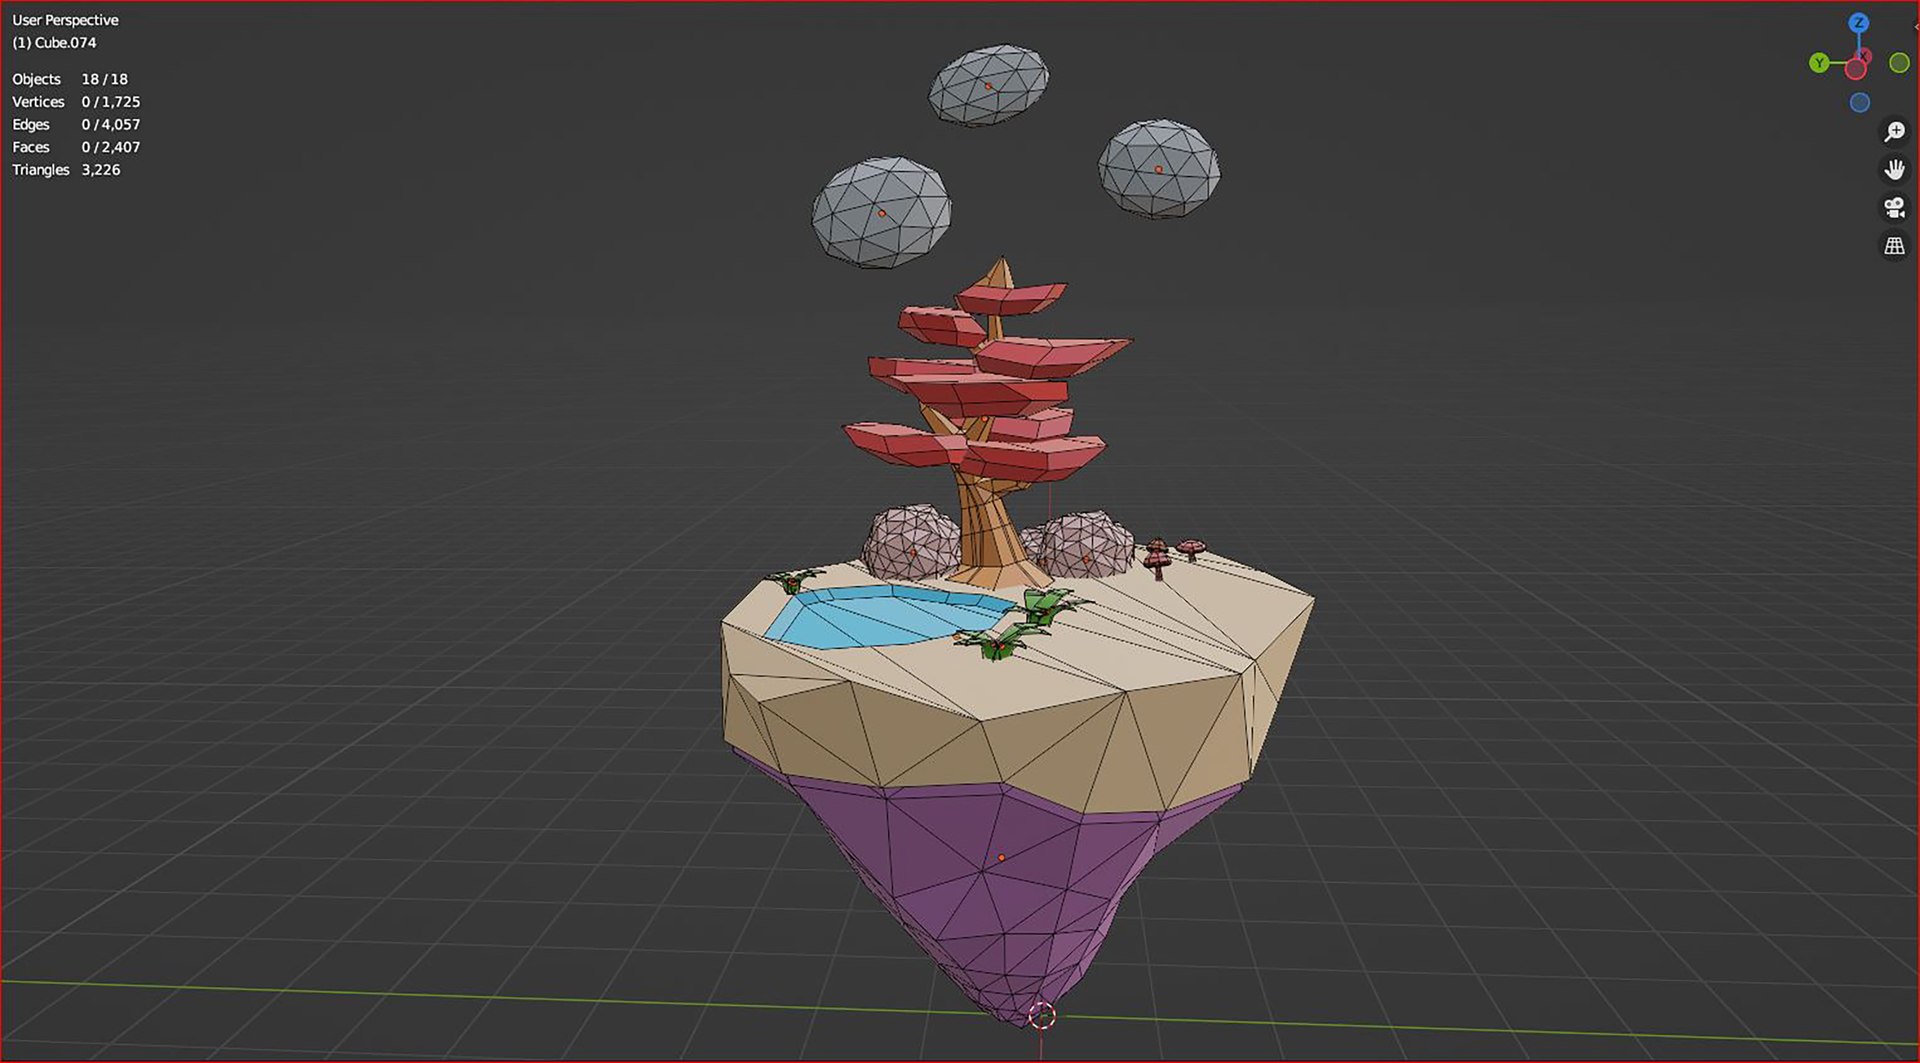Switch perspective/orthographic with grid icon

(x=1894, y=245)
